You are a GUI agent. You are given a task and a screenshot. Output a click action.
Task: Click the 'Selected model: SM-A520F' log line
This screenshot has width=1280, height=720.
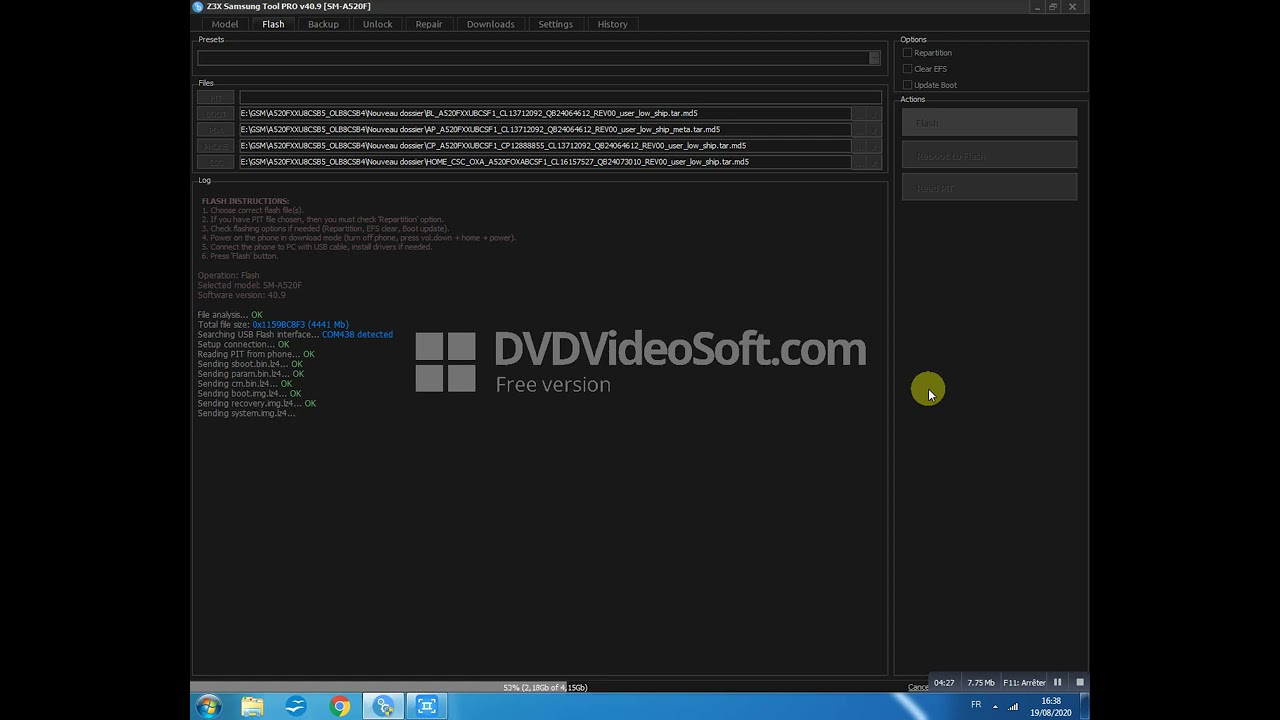point(250,285)
